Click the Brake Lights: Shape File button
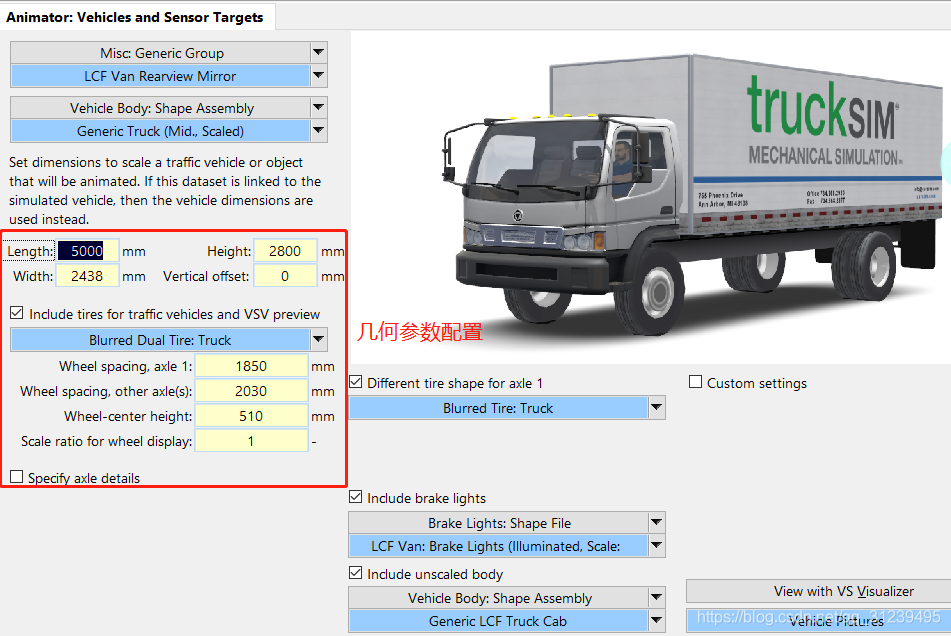 499,523
